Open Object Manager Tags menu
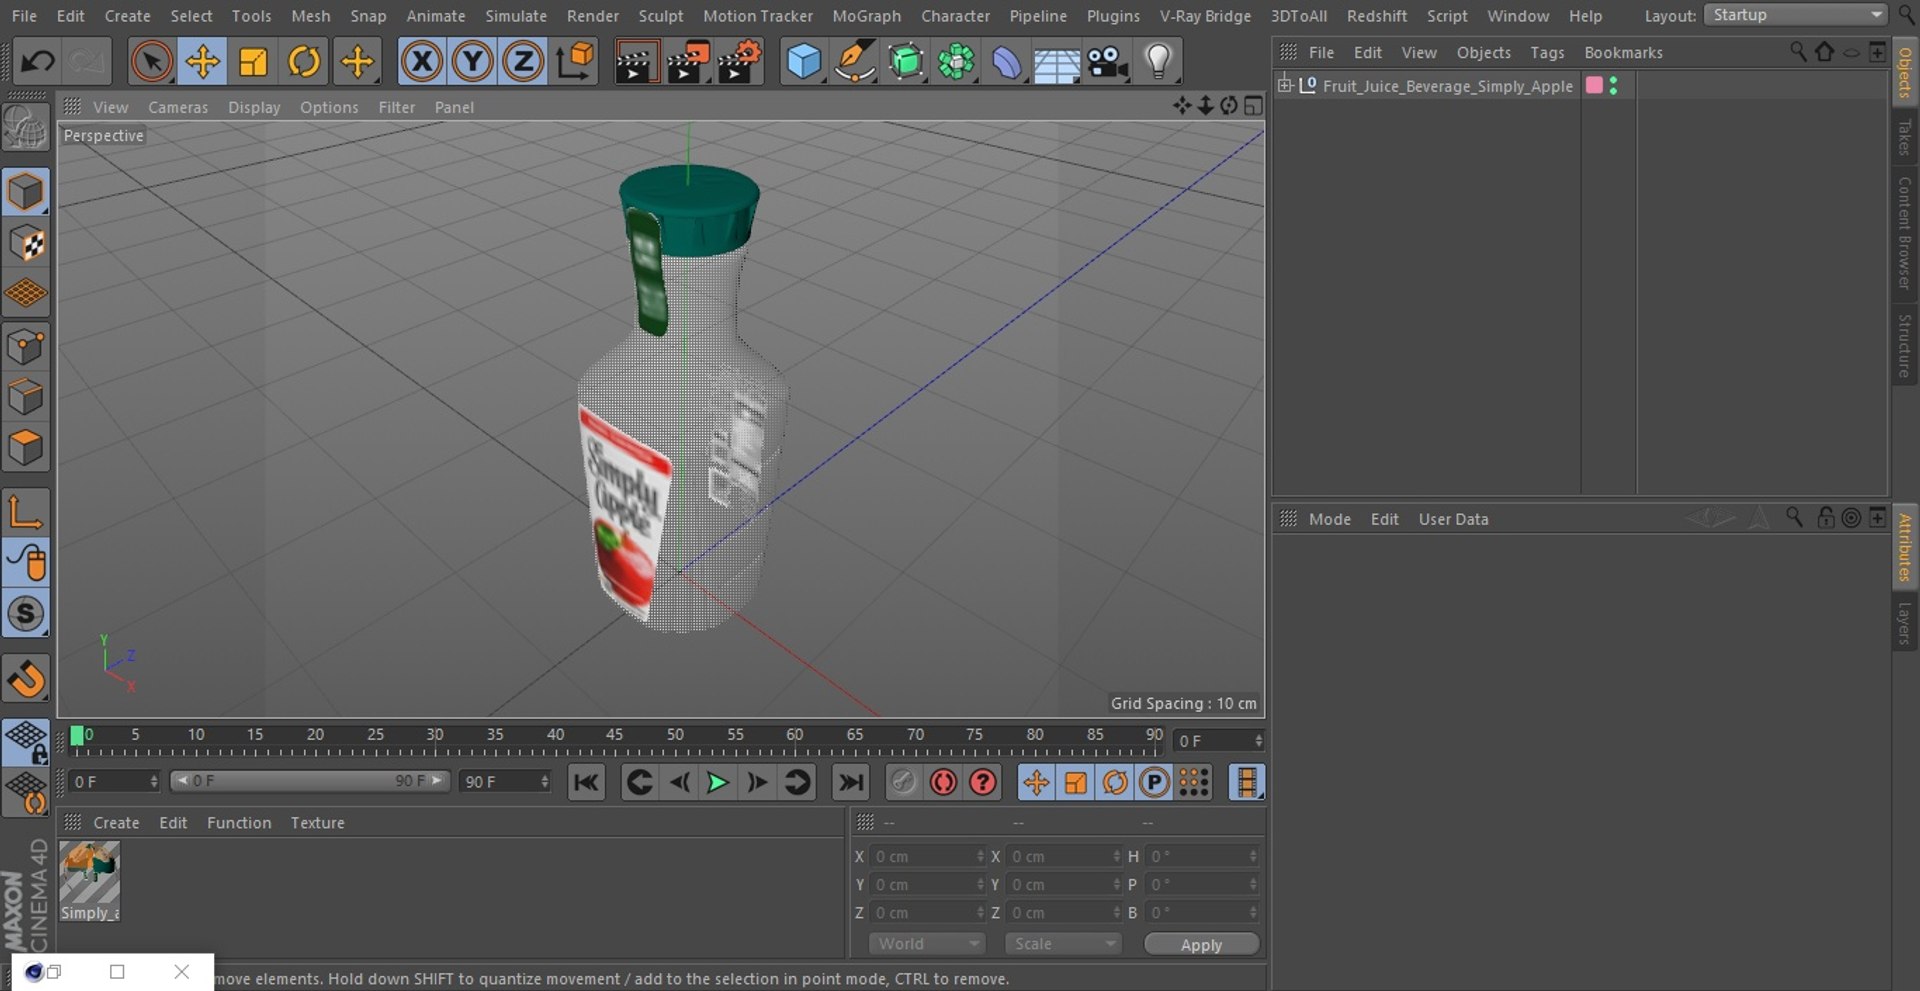Image resolution: width=1920 pixels, height=991 pixels. [x=1547, y=53]
